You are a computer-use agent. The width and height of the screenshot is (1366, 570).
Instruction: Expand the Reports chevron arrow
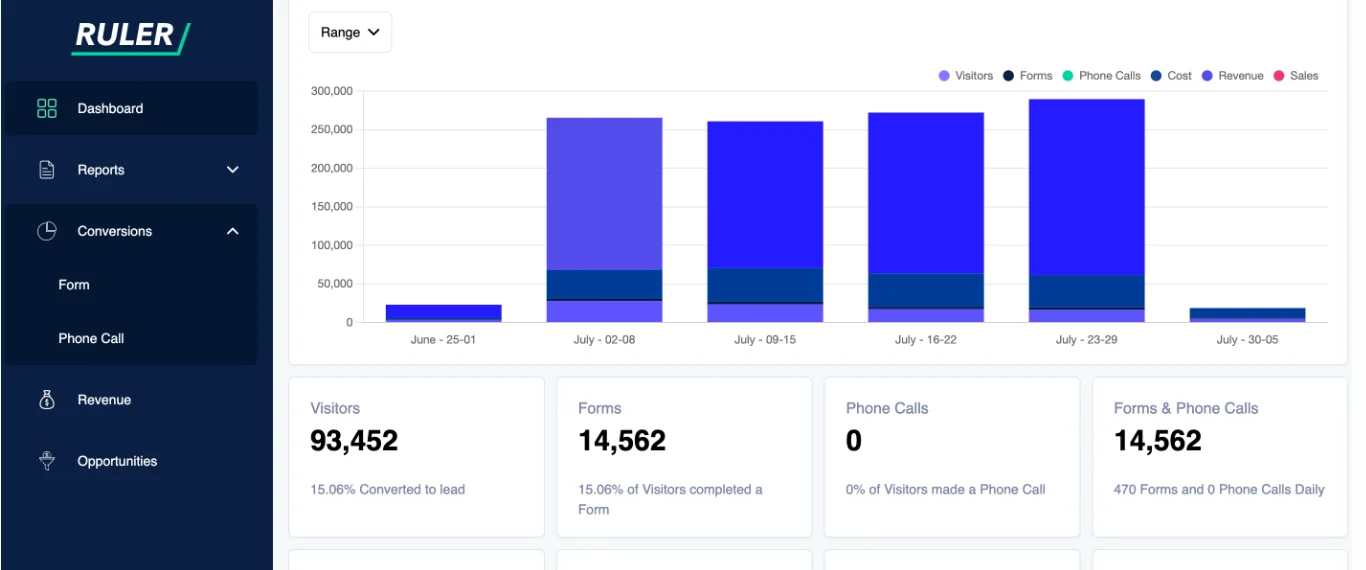click(x=233, y=170)
